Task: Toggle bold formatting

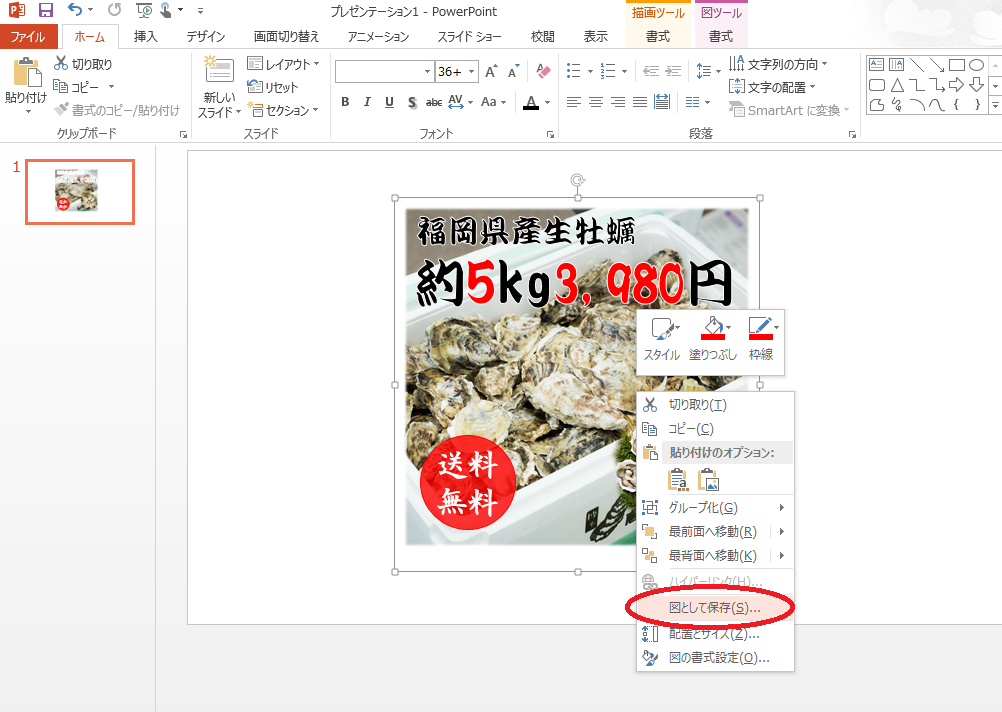Action: tap(345, 102)
